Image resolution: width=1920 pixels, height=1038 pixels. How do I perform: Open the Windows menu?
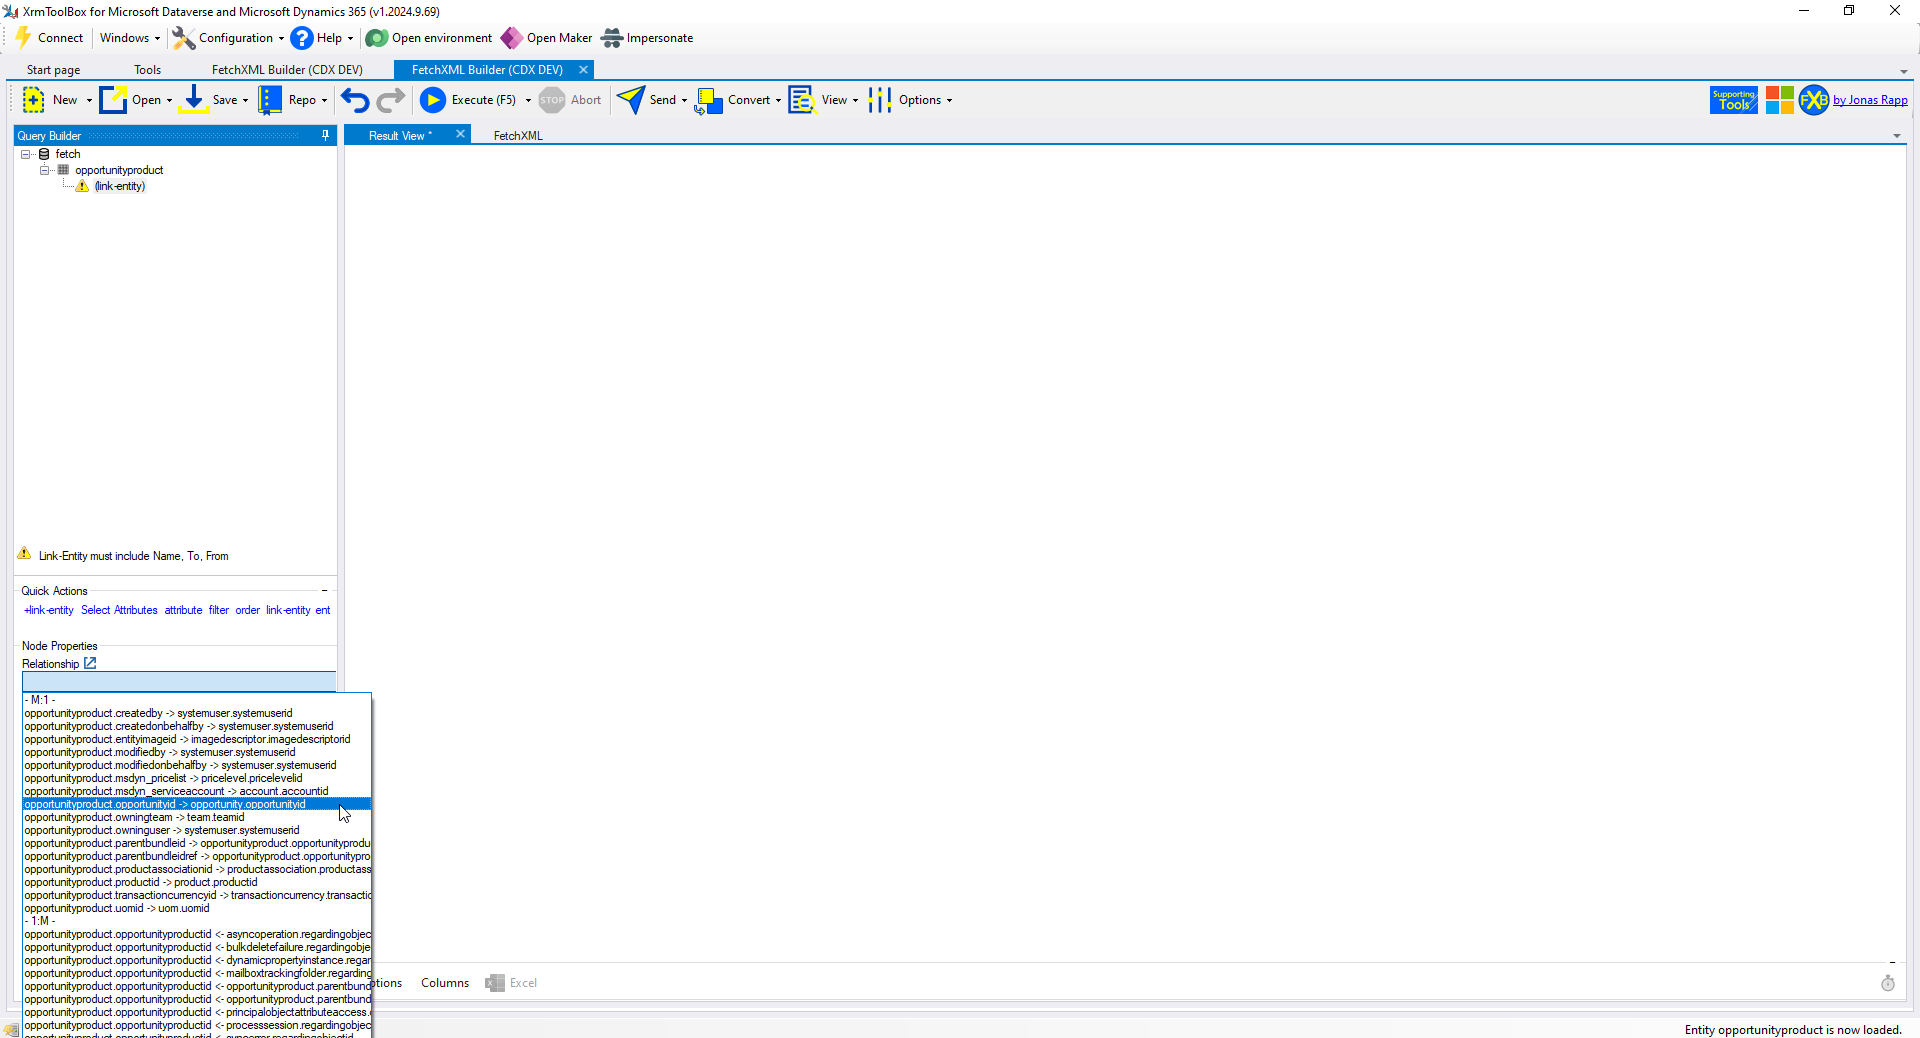(129, 38)
